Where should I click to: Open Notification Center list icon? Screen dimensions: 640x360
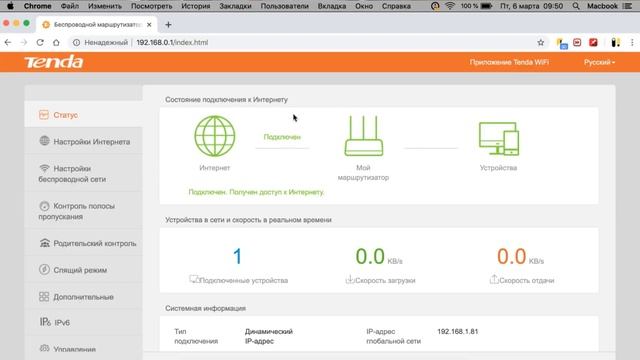[627, 6]
